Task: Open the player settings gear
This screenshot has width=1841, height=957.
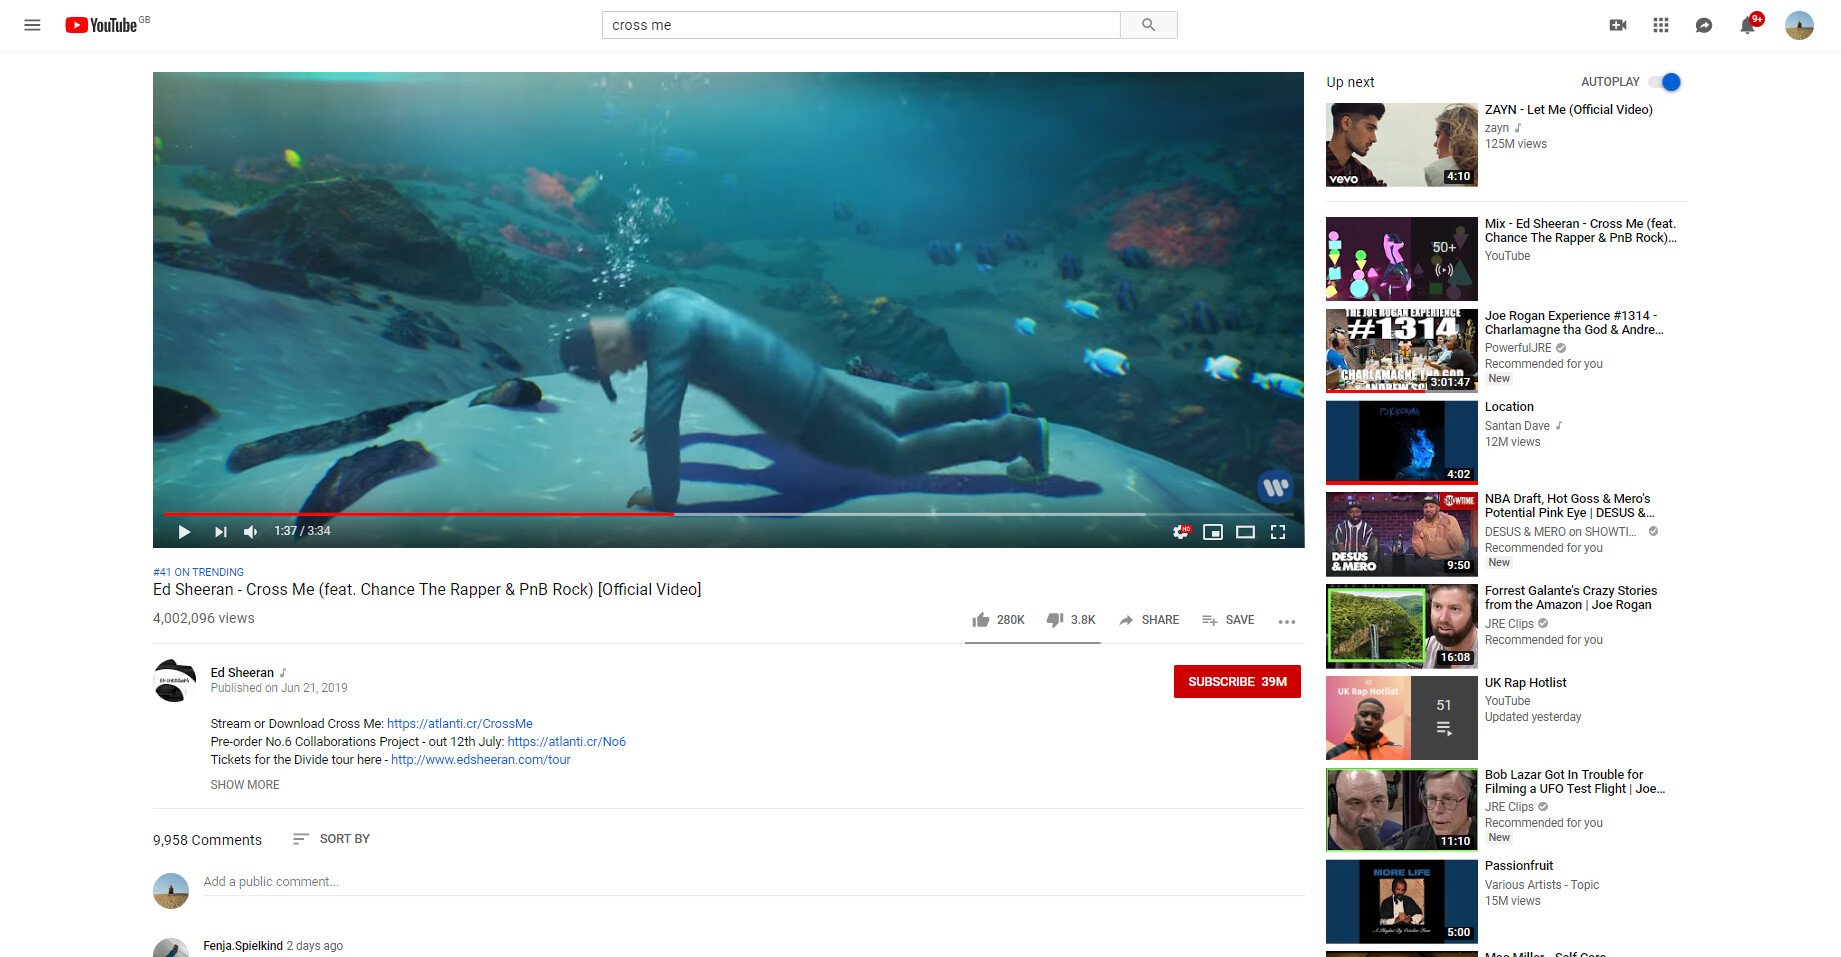Action: (1181, 531)
